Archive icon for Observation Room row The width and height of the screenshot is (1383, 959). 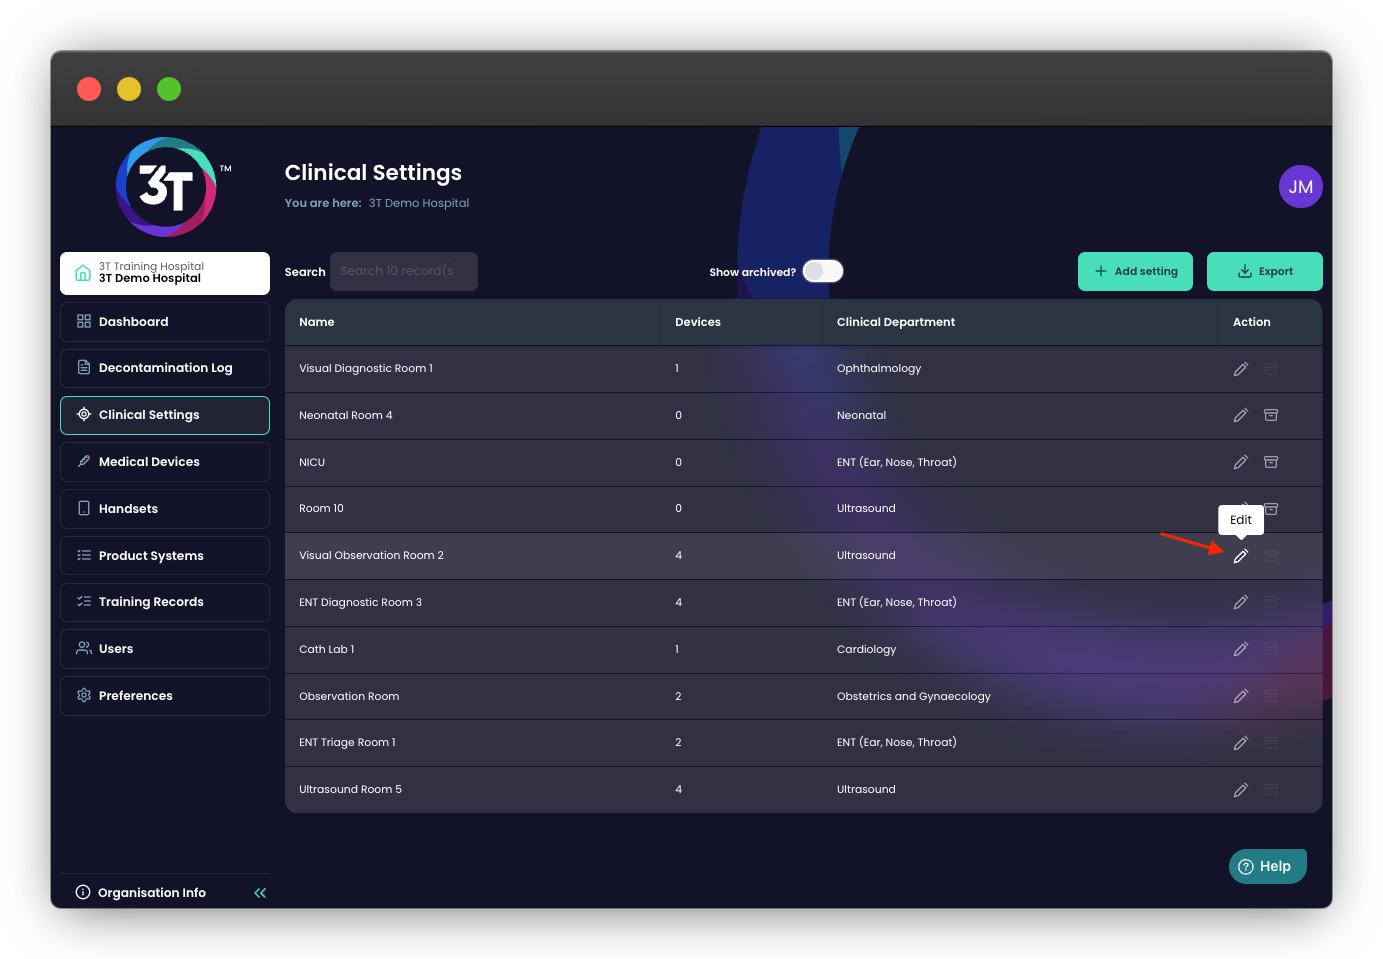1271,696
